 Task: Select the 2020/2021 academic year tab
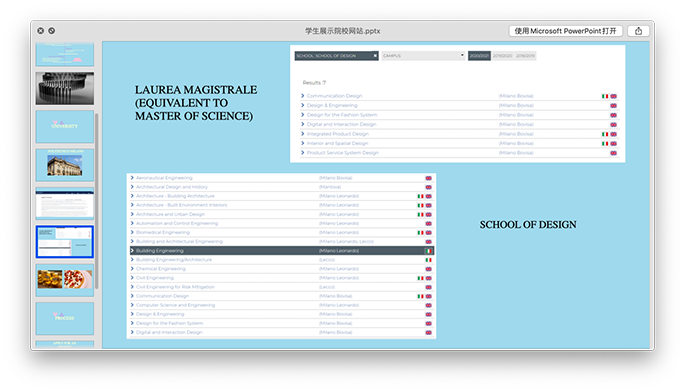click(479, 56)
